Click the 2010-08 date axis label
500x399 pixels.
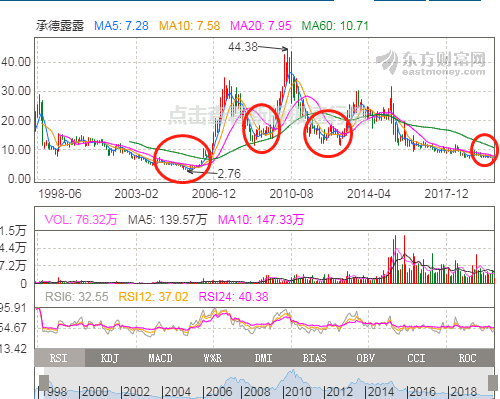coord(291,194)
